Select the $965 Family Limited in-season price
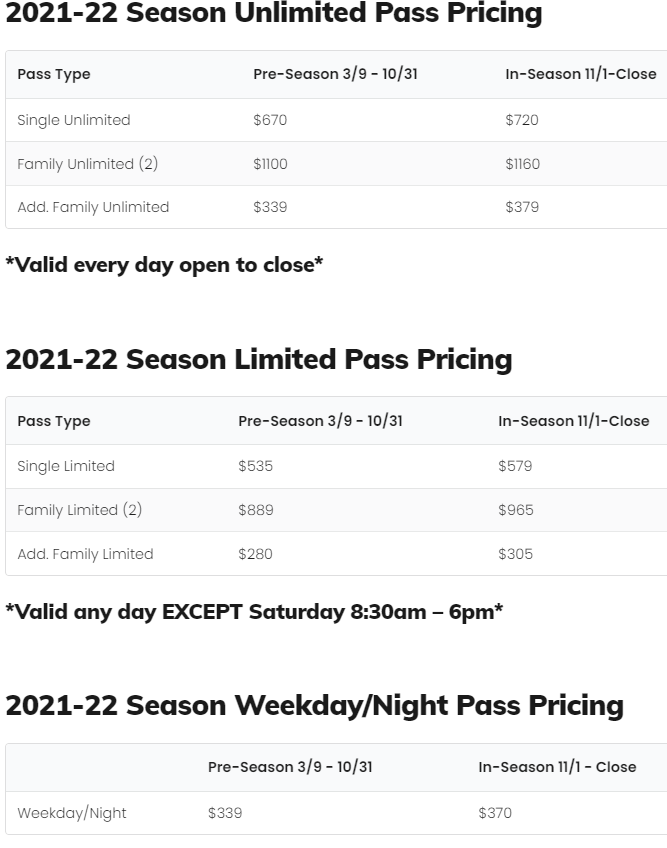The width and height of the screenshot is (667, 848). [x=516, y=510]
